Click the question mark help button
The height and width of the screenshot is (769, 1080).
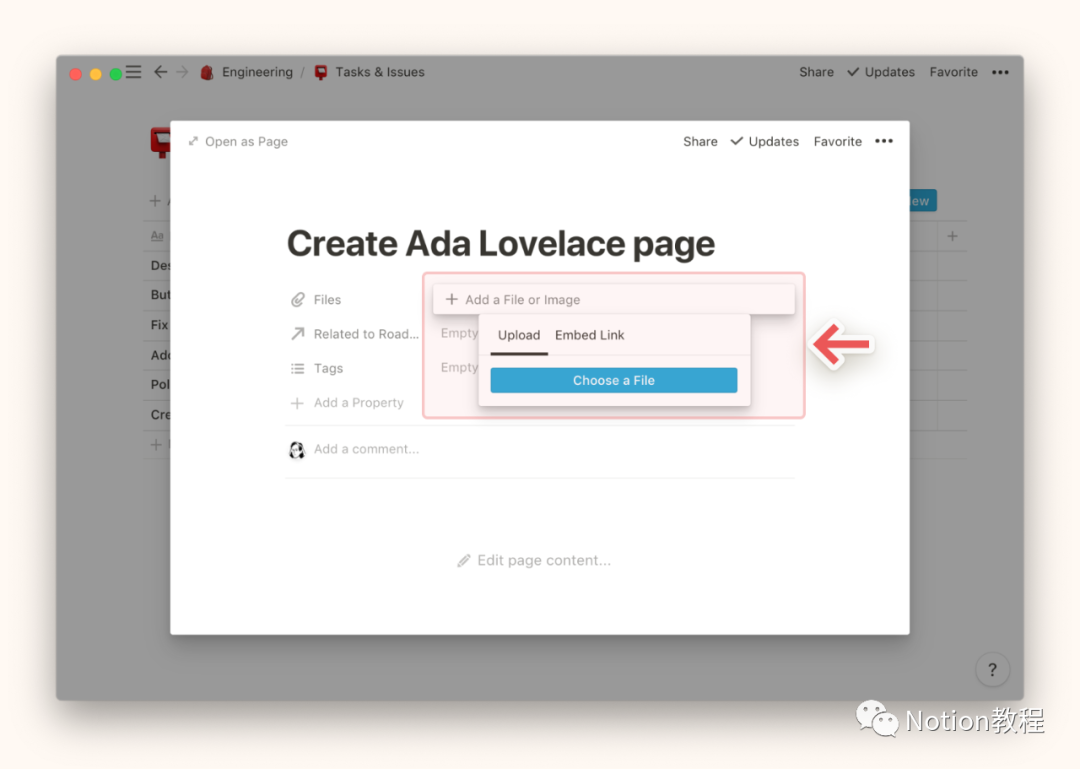click(x=992, y=670)
